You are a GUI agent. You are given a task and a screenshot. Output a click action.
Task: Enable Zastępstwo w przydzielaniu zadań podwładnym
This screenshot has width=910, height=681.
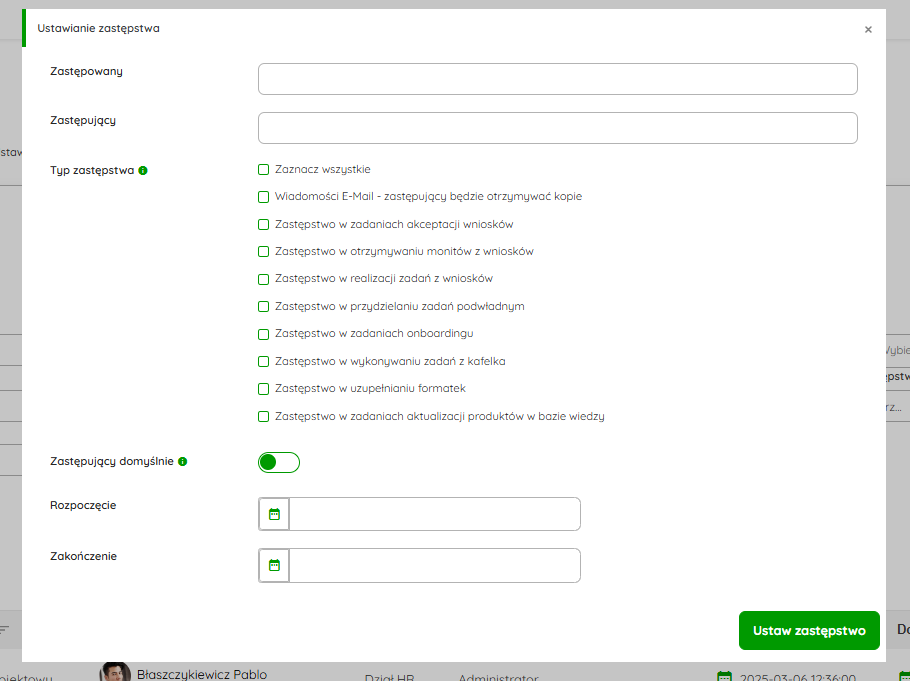coord(264,307)
